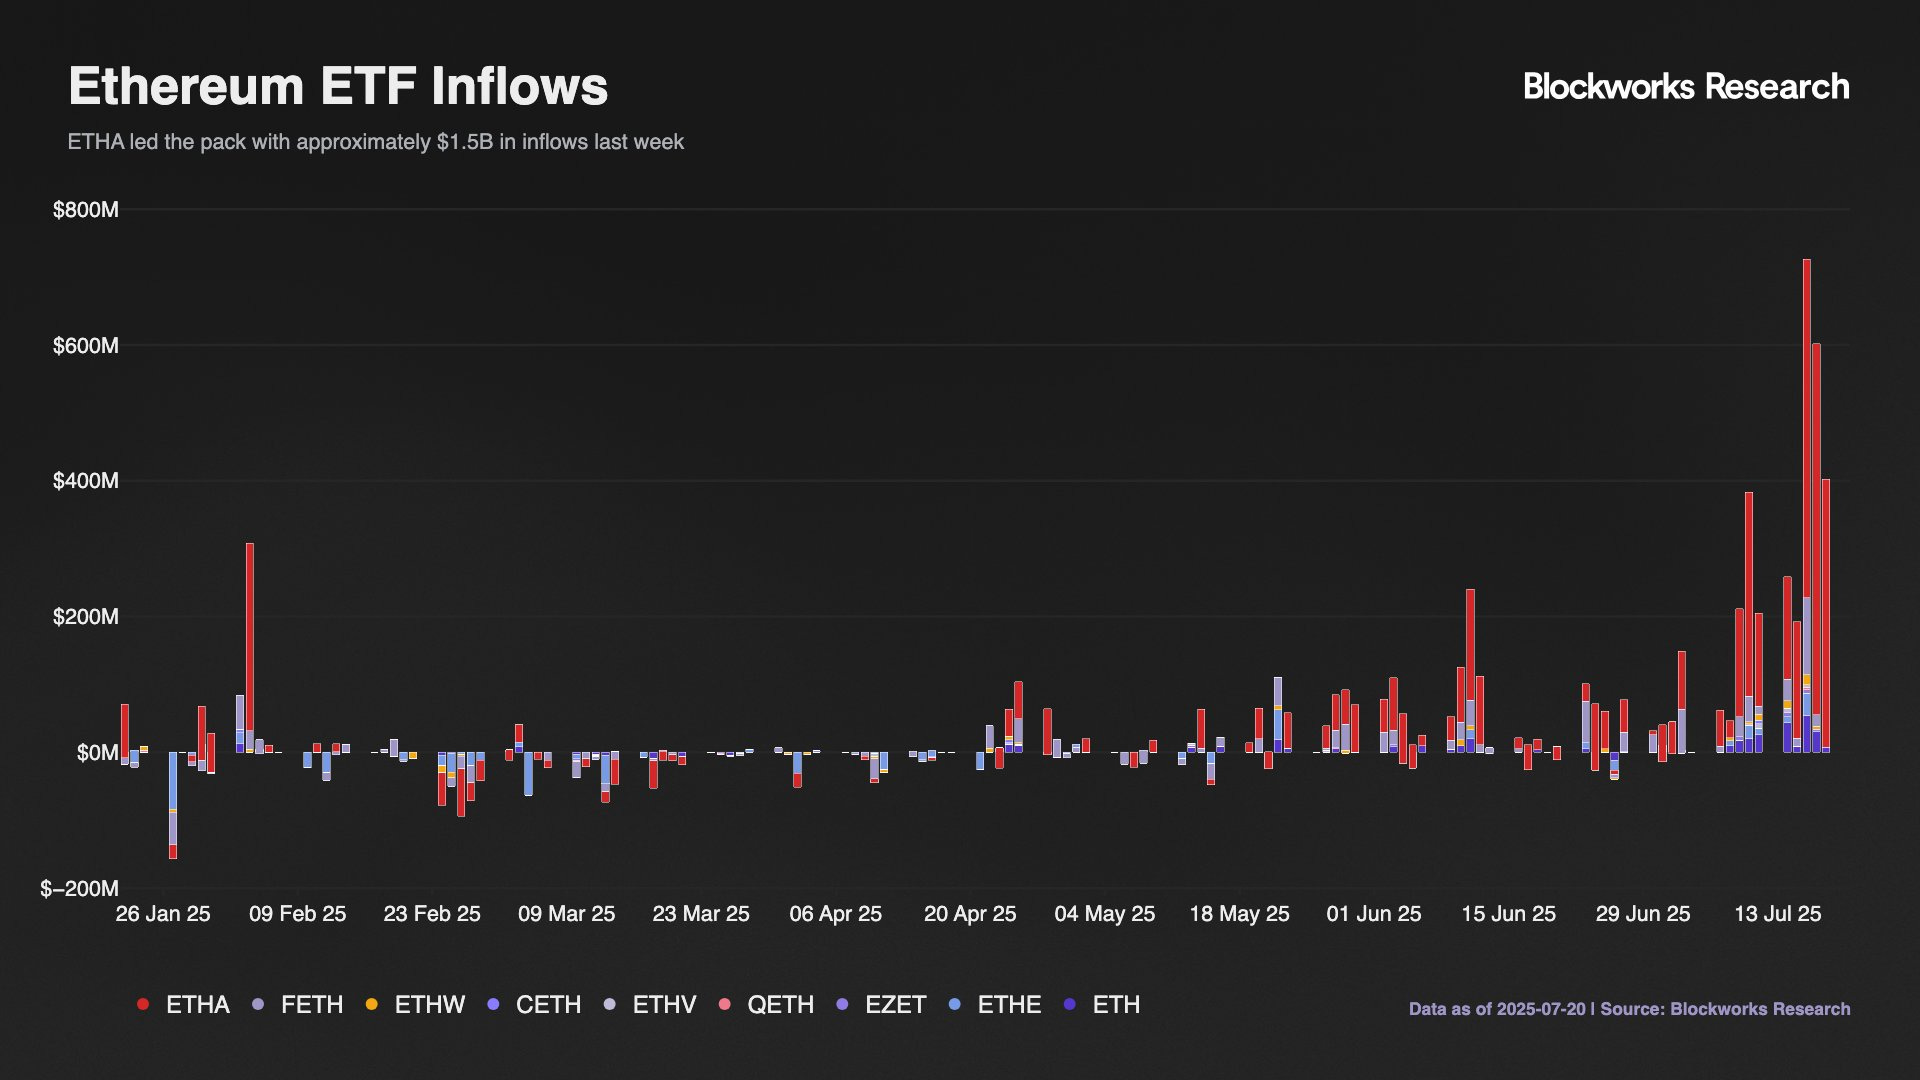This screenshot has width=1920, height=1080.
Task: Toggle the QETH legend entry
Action: click(x=780, y=1004)
